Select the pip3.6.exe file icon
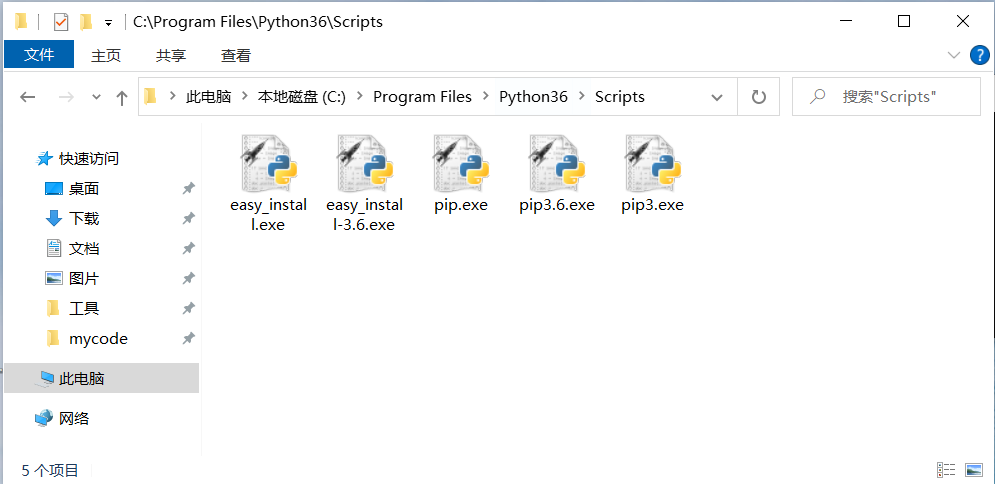Viewport: 995px width, 484px height. click(556, 164)
